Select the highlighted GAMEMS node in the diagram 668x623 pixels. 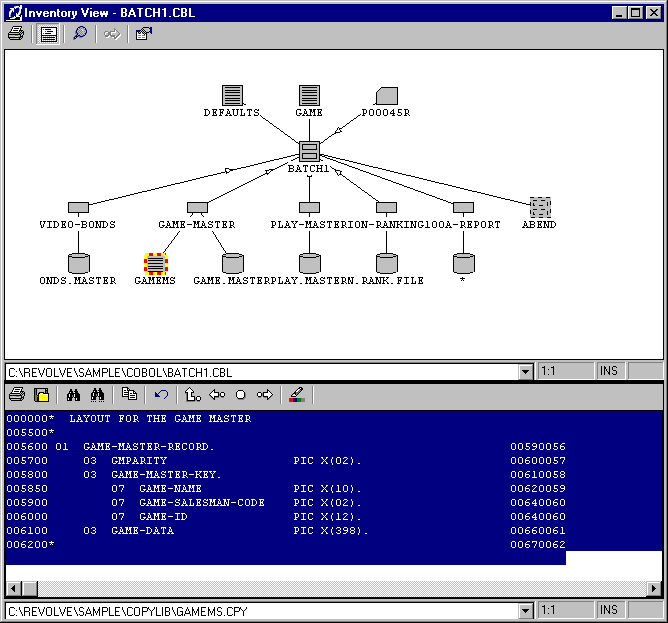point(155,263)
